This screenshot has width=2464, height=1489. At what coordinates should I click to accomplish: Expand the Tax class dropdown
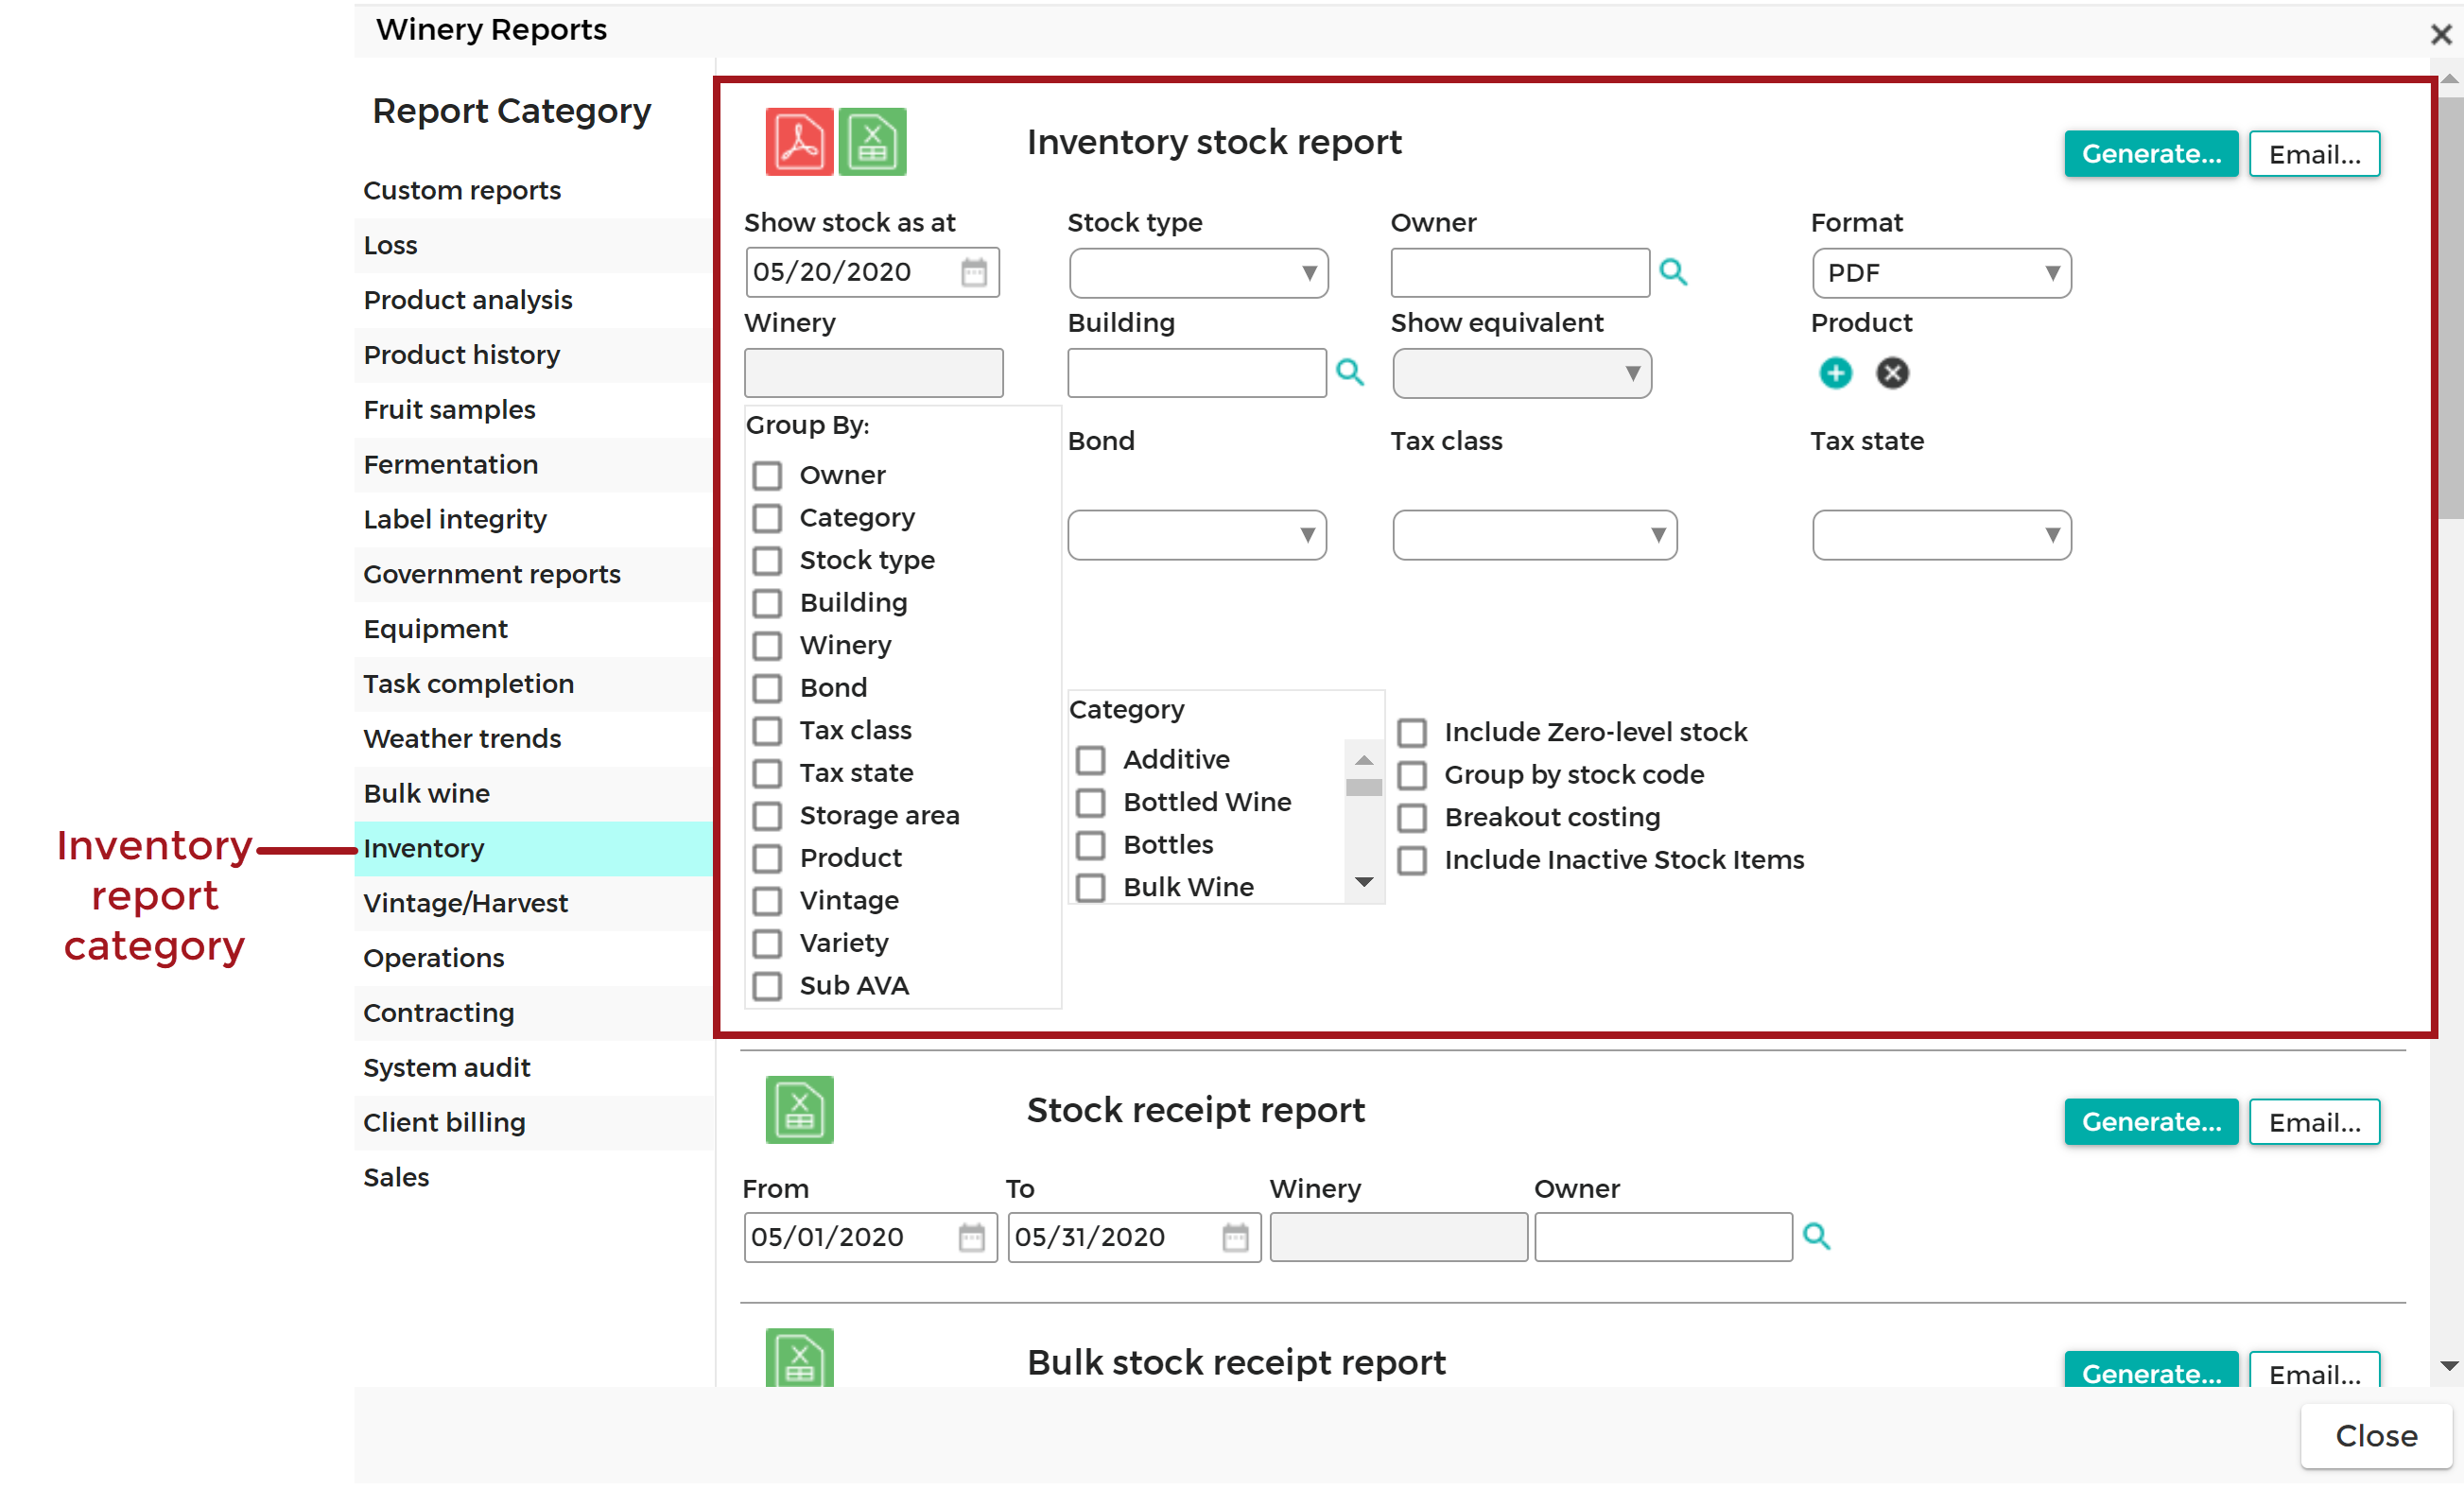coord(1534,535)
